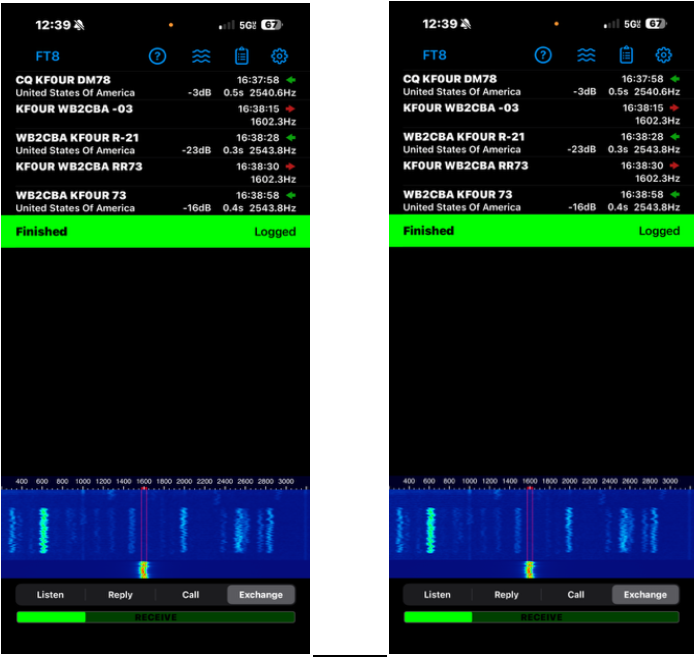Screen dimensions: 694x658
Task: Open the help question-mark icon on right phone
Action: 543,55
